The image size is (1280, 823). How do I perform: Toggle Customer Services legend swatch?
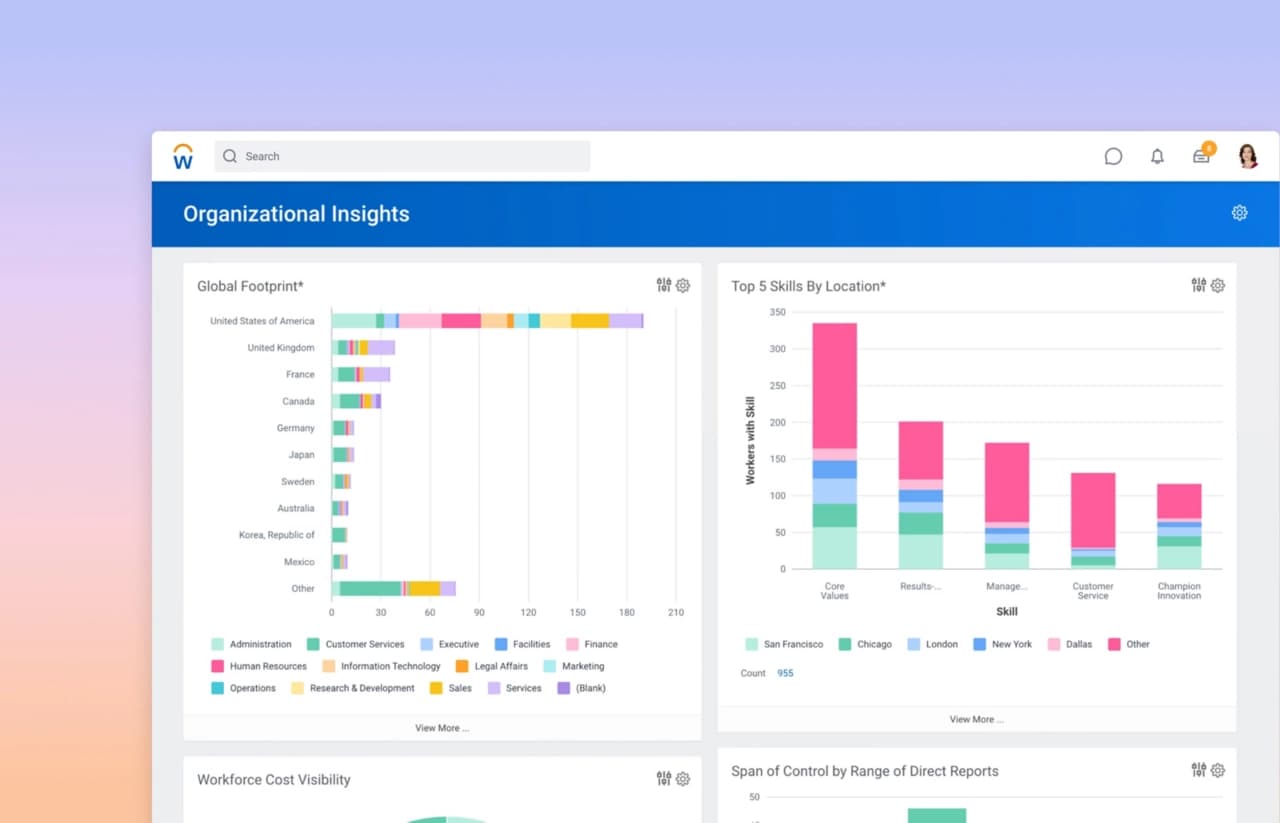313,644
